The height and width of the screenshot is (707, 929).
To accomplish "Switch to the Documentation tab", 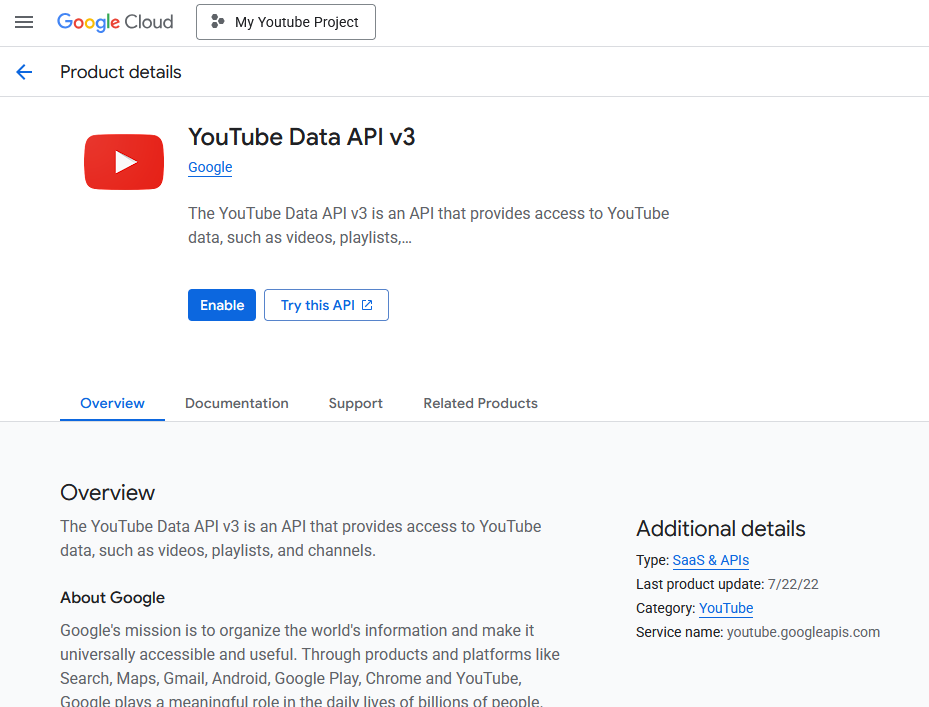I will 237,403.
